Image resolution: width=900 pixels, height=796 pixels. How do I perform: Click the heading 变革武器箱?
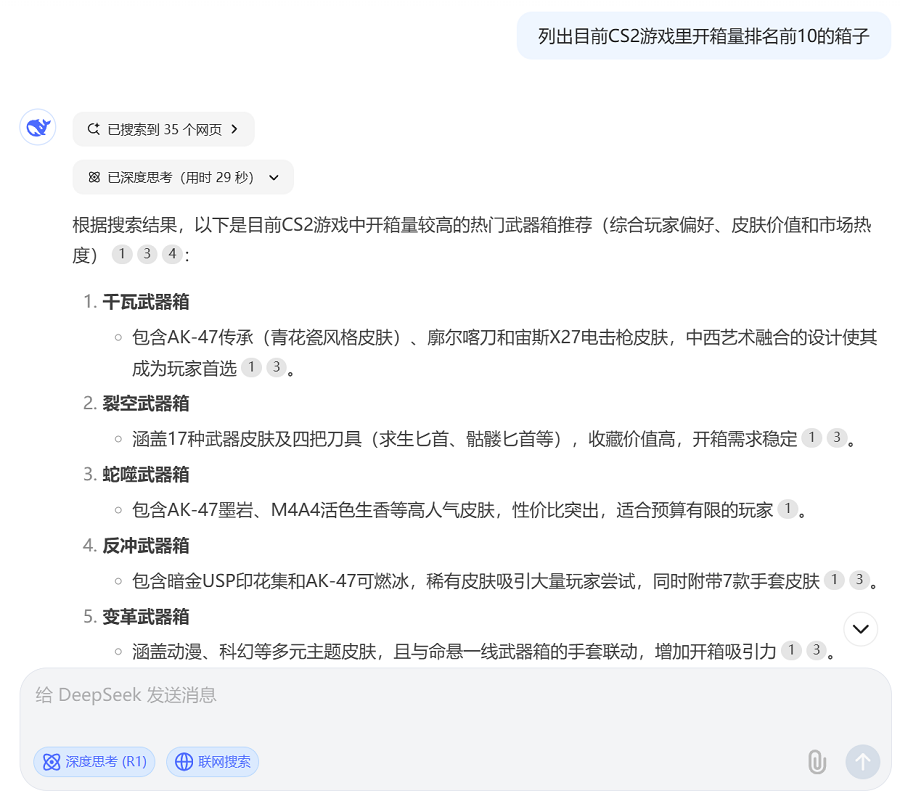[146, 617]
